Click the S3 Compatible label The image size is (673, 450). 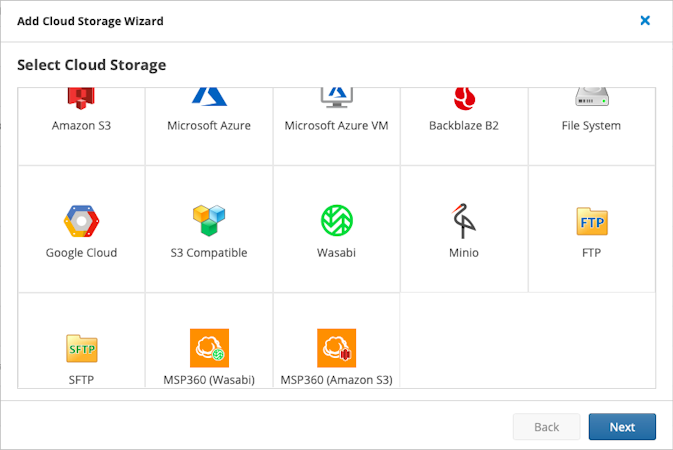(208, 253)
